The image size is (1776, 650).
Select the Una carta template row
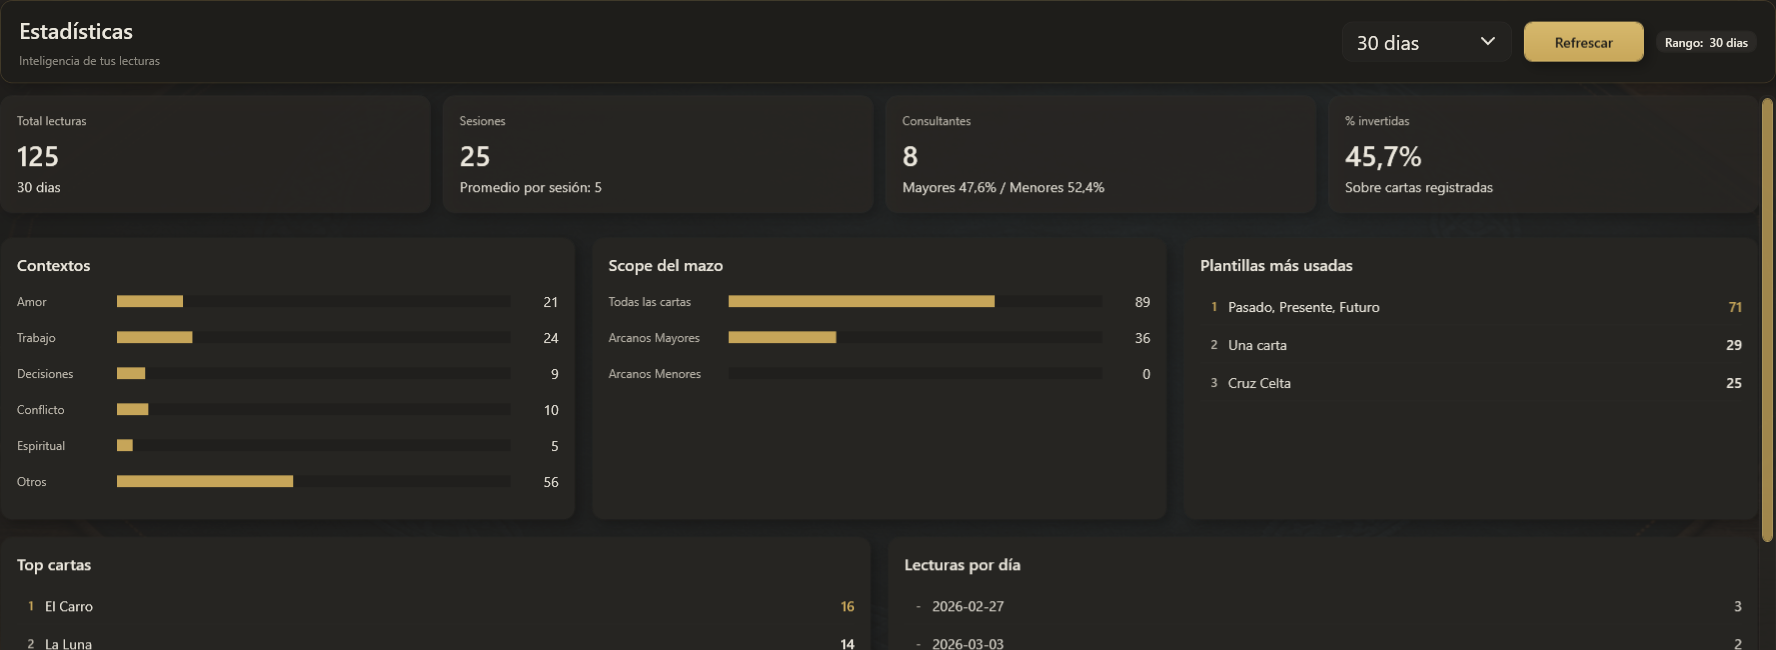click(x=1471, y=345)
